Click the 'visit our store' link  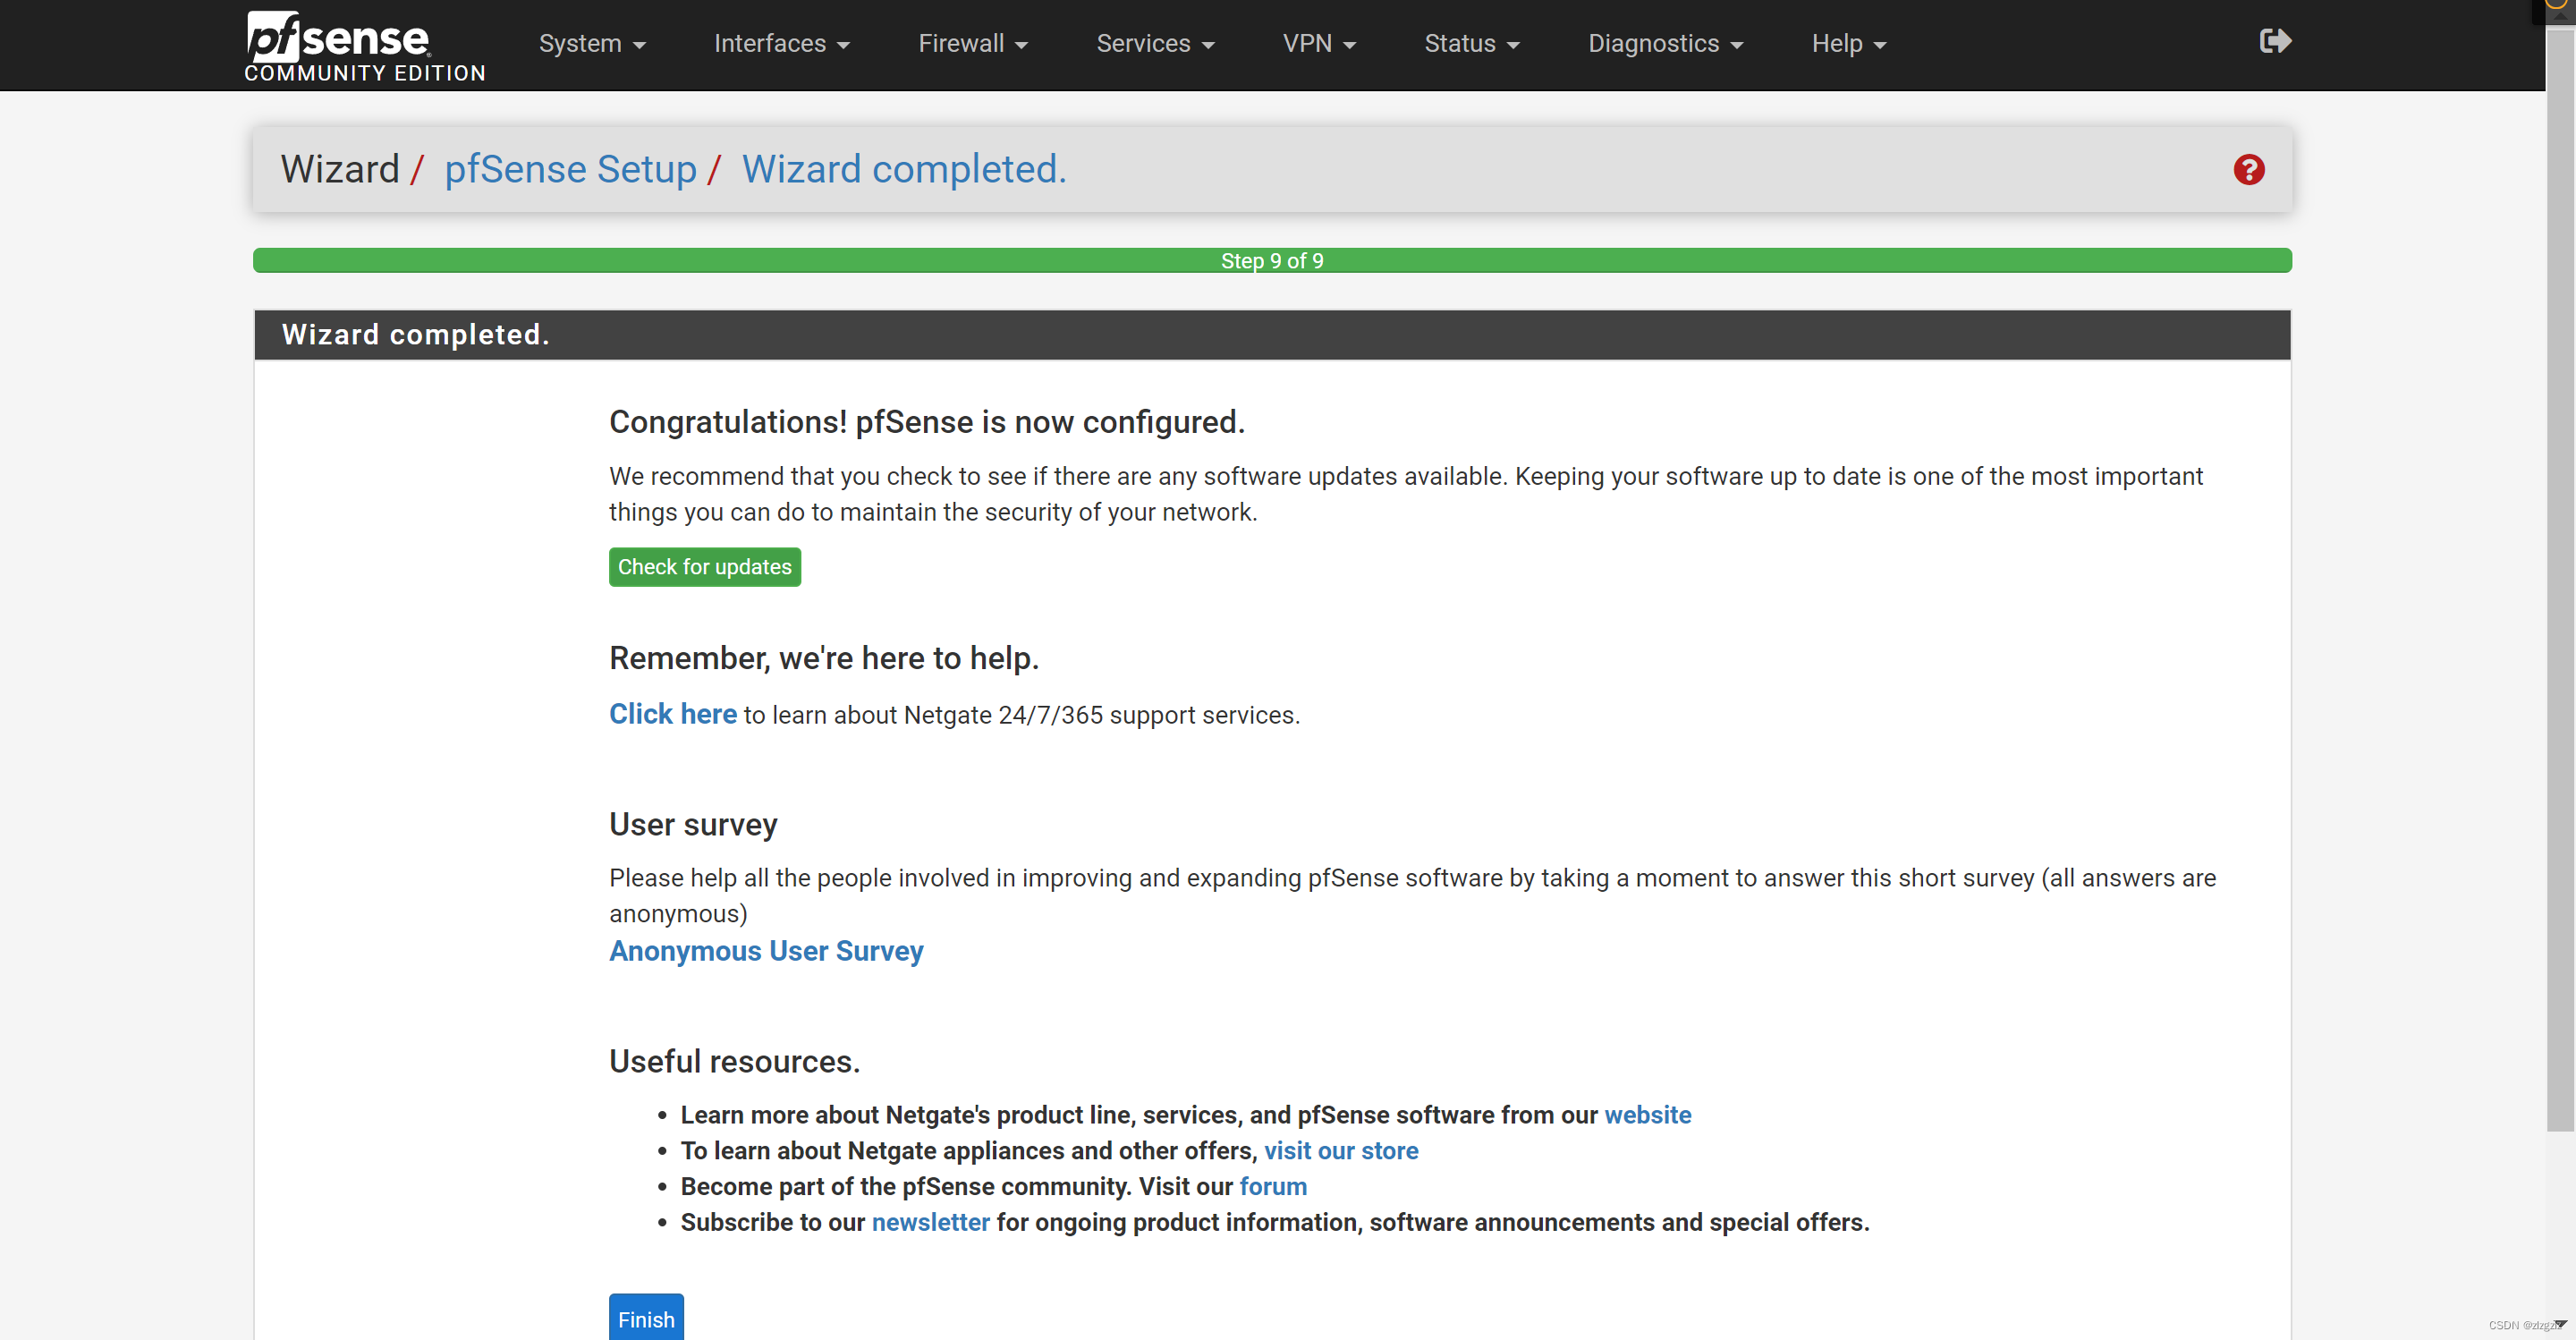pyautogui.click(x=1340, y=1151)
